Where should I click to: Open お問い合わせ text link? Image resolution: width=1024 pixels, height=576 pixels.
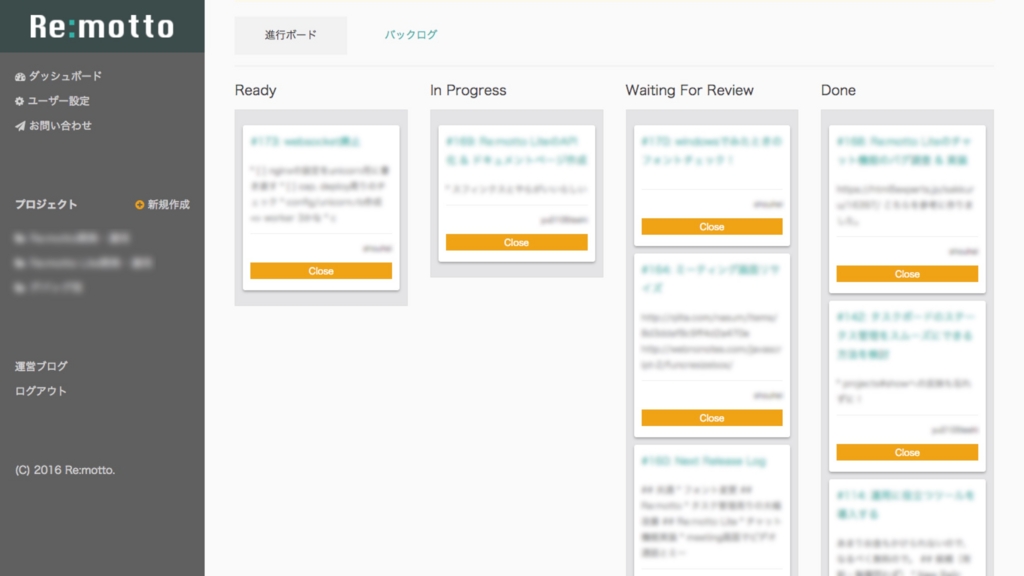tap(60, 126)
